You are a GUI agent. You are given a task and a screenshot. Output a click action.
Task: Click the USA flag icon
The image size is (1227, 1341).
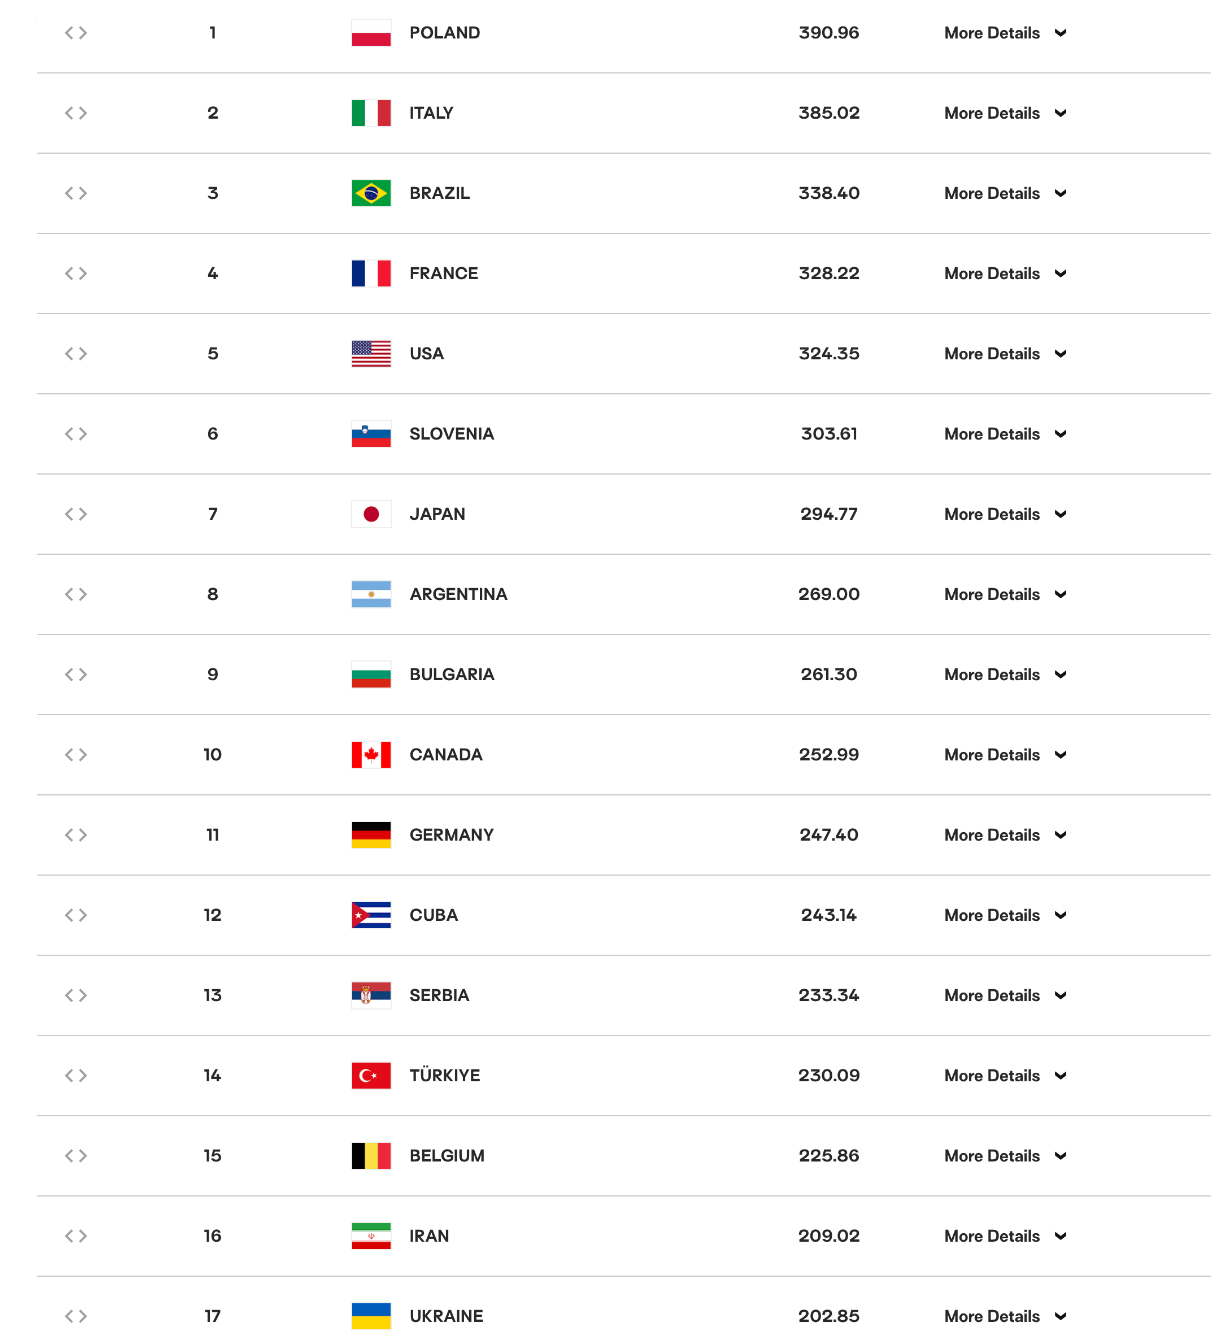tap(371, 354)
